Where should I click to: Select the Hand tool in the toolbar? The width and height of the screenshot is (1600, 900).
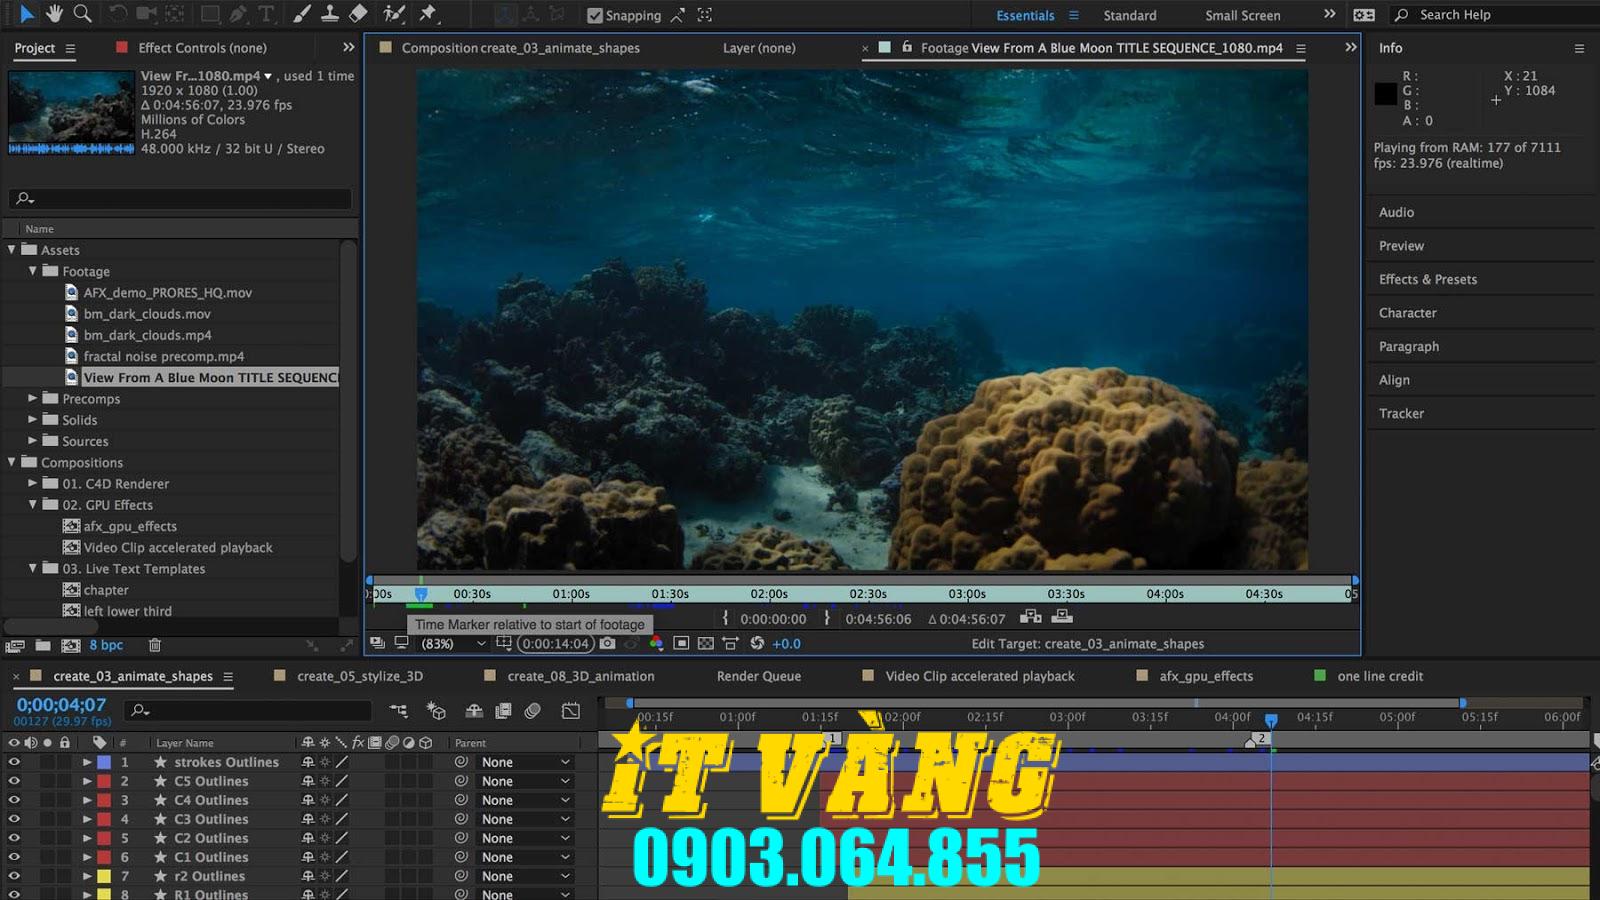coord(55,14)
